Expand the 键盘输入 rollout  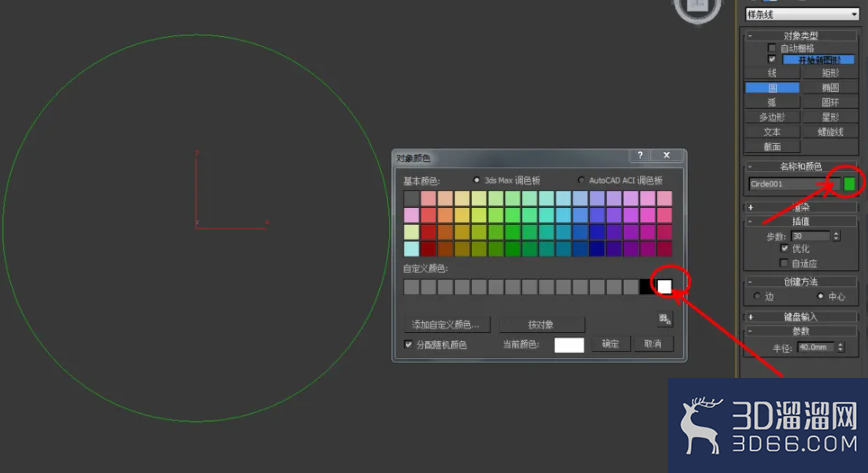pyautogui.click(x=800, y=317)
